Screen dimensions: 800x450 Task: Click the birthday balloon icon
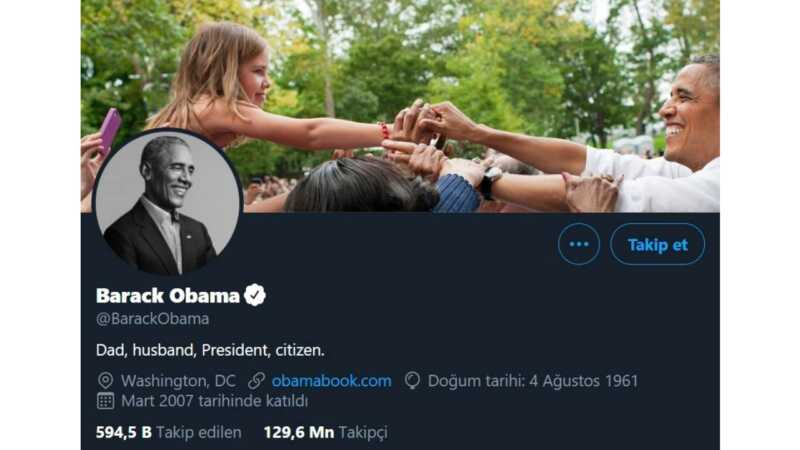point(412,381)
